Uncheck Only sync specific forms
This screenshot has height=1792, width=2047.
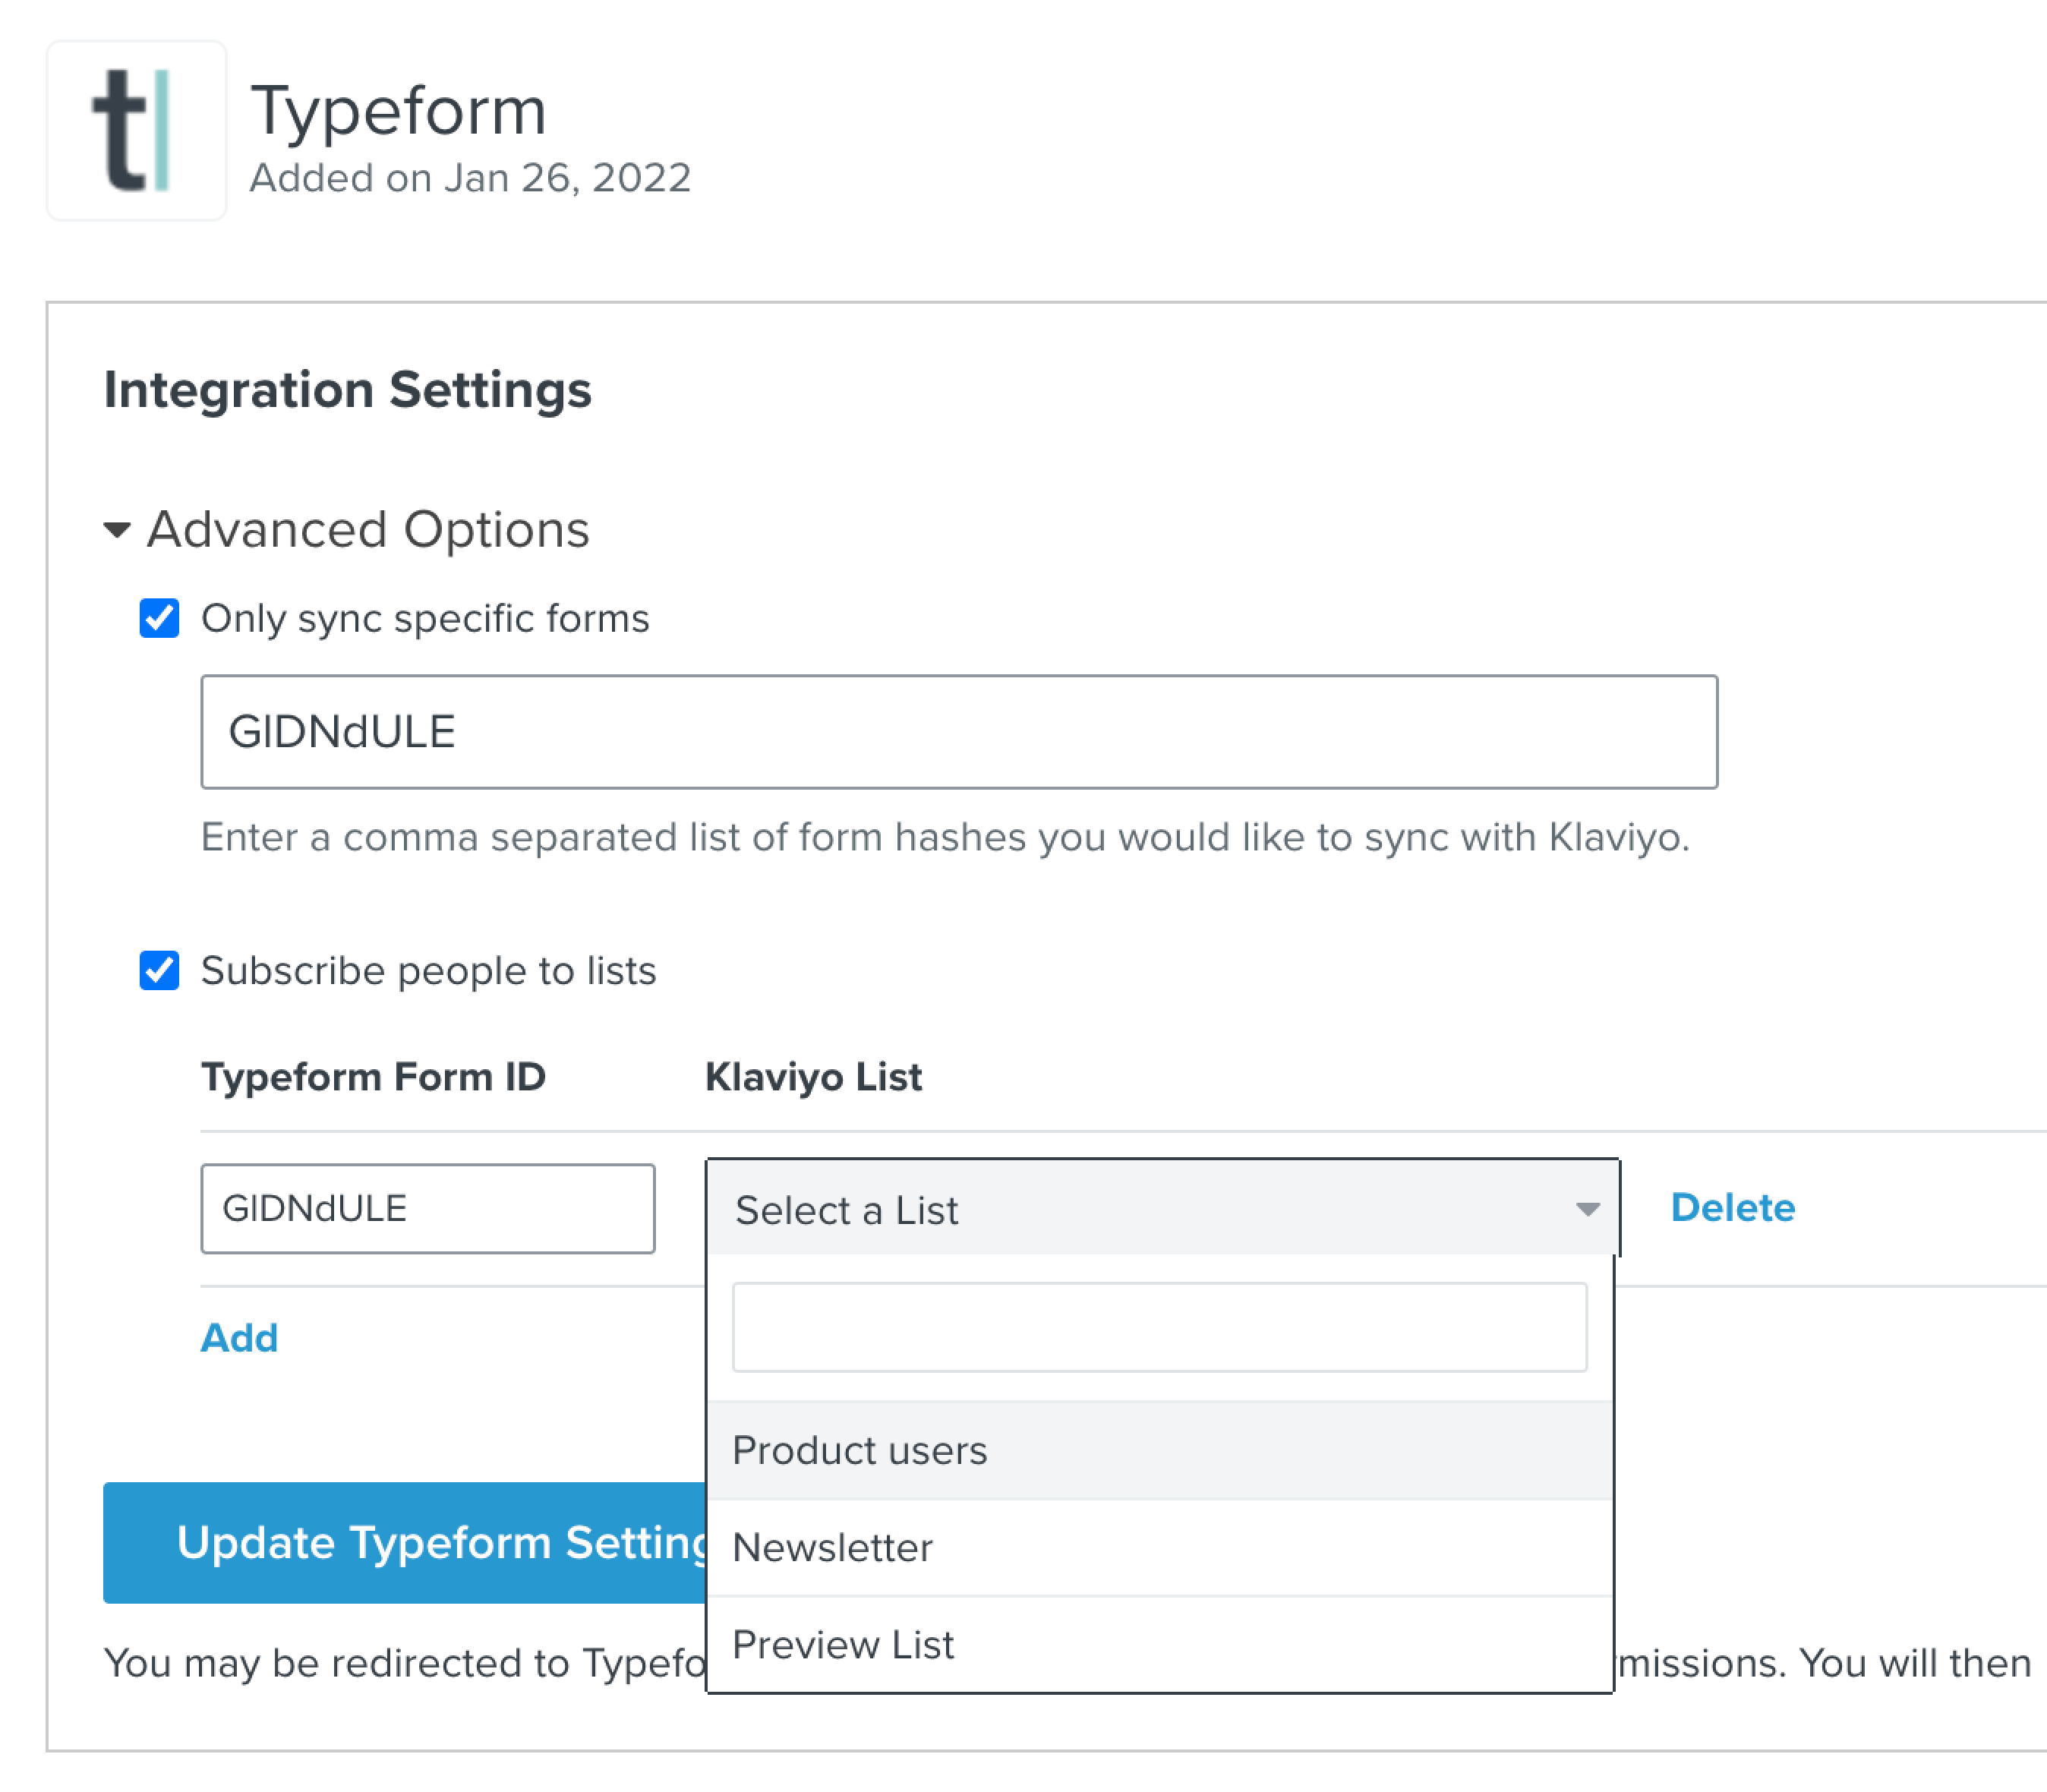(x=159, y=618)
